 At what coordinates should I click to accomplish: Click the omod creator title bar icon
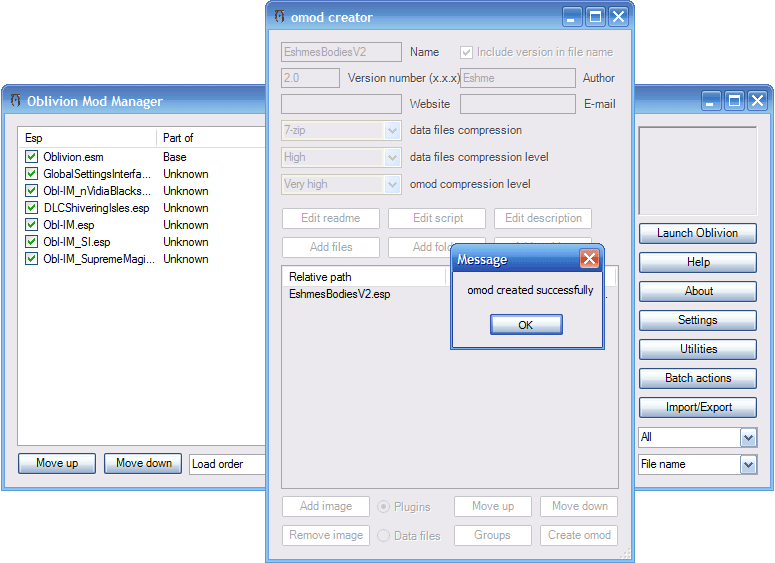(280, 16)
